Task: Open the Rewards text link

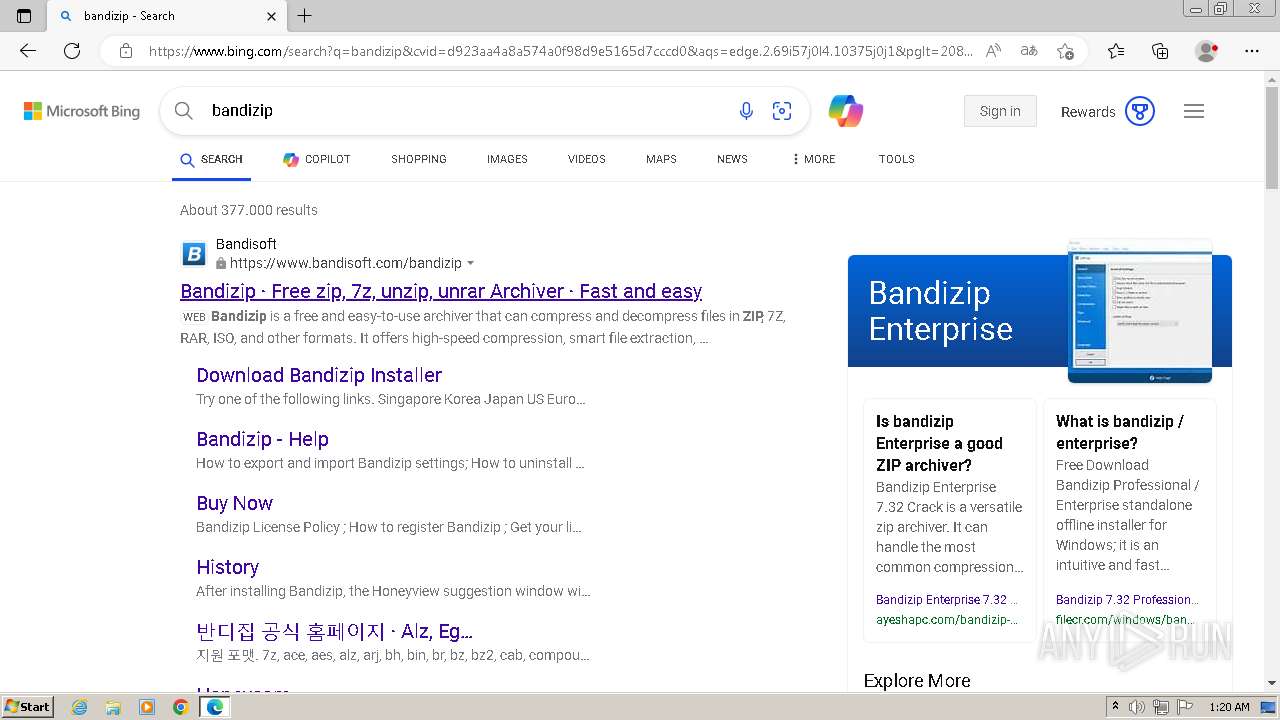Action: [1088, 112]
